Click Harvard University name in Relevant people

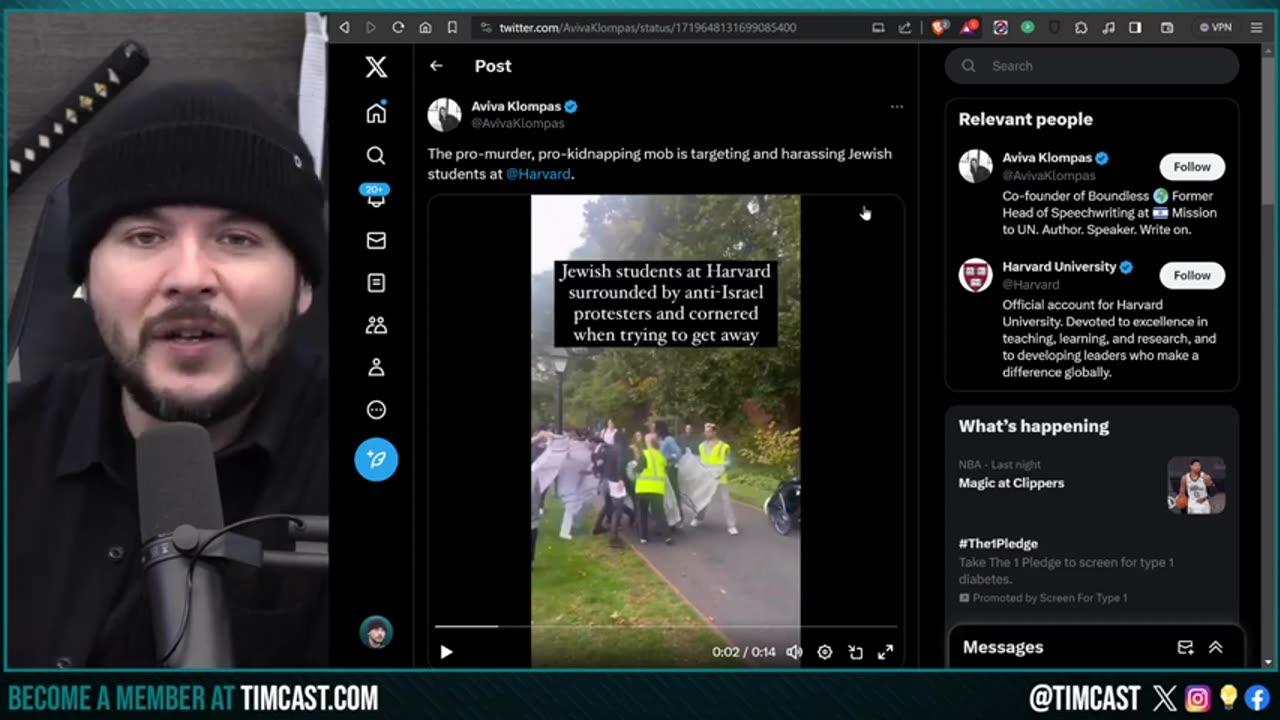[x=1059, y=267]
